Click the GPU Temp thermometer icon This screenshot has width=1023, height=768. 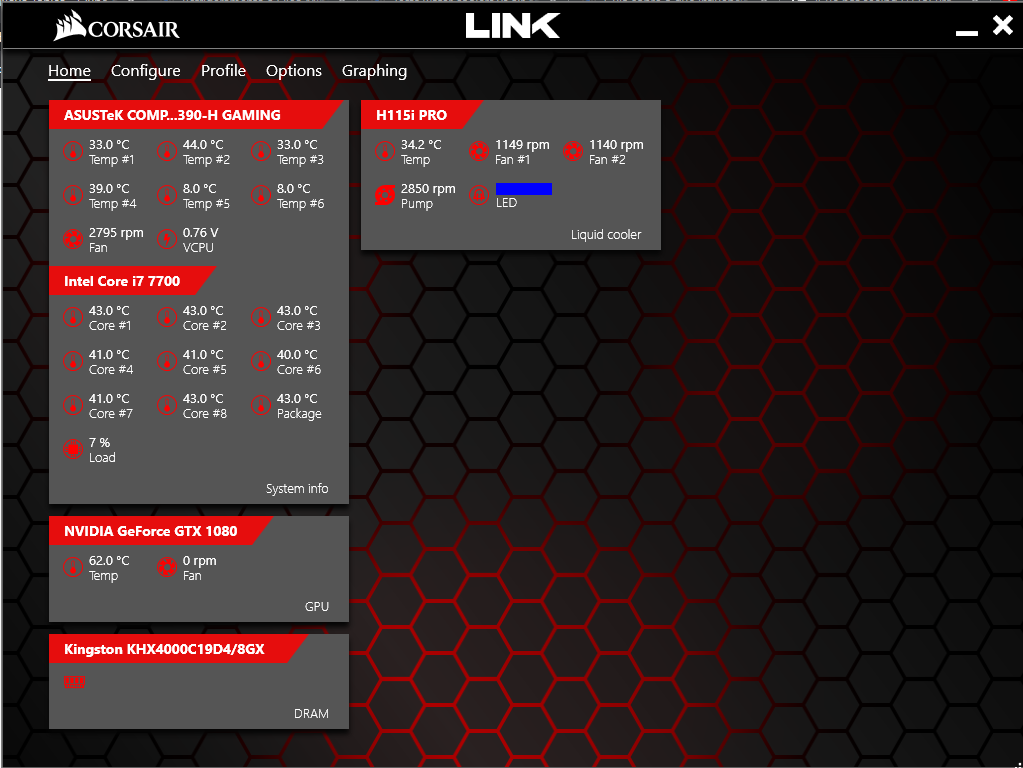point(72,567)
